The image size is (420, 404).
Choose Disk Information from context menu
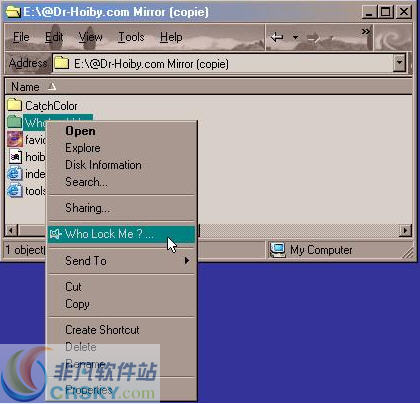(103, 165)
